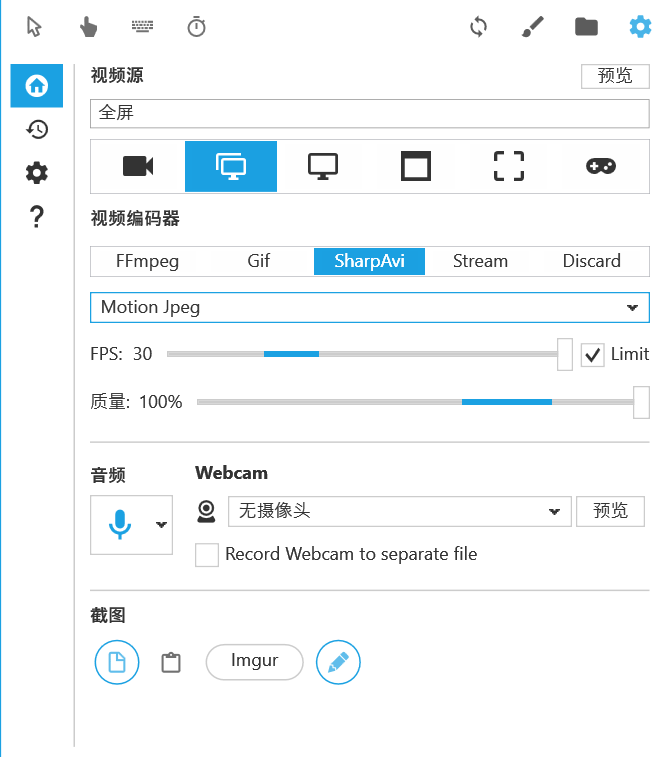Expand the audio source dropdown arrow
The image size is (668, 757).
[x=160, y=525]
